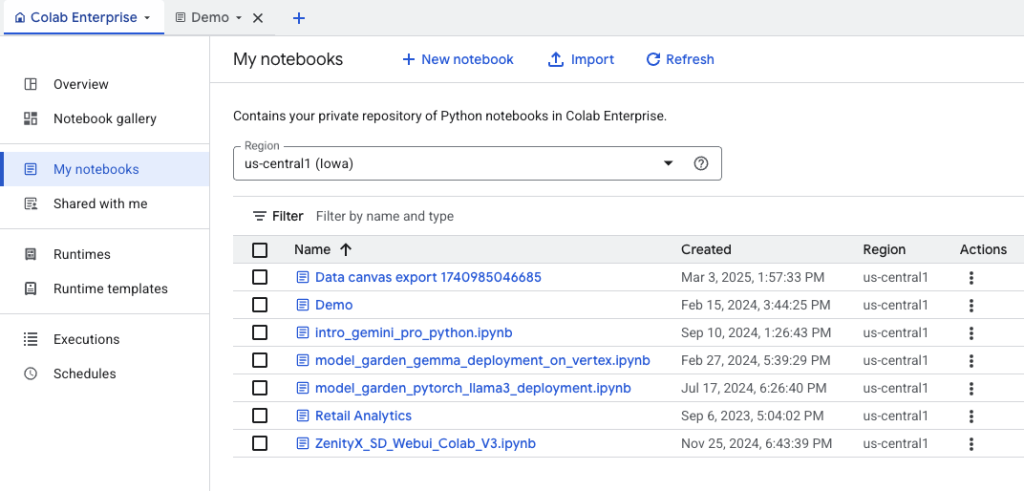Viewport: 1024px width, 491px height.
Task: Open the model_garden_gemma_deployment_on_vertex.ipynb link
Action: click(x=483, y=360)
